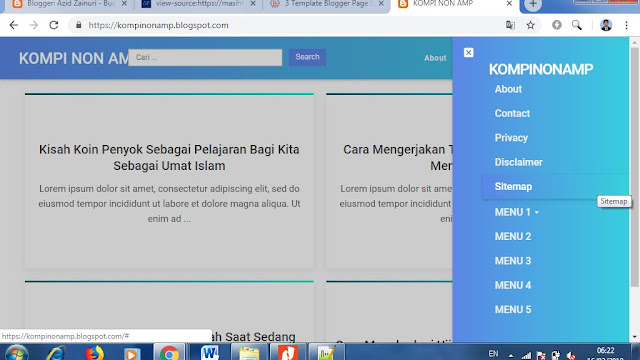Click the padlock site info icon

click(78, 25)
